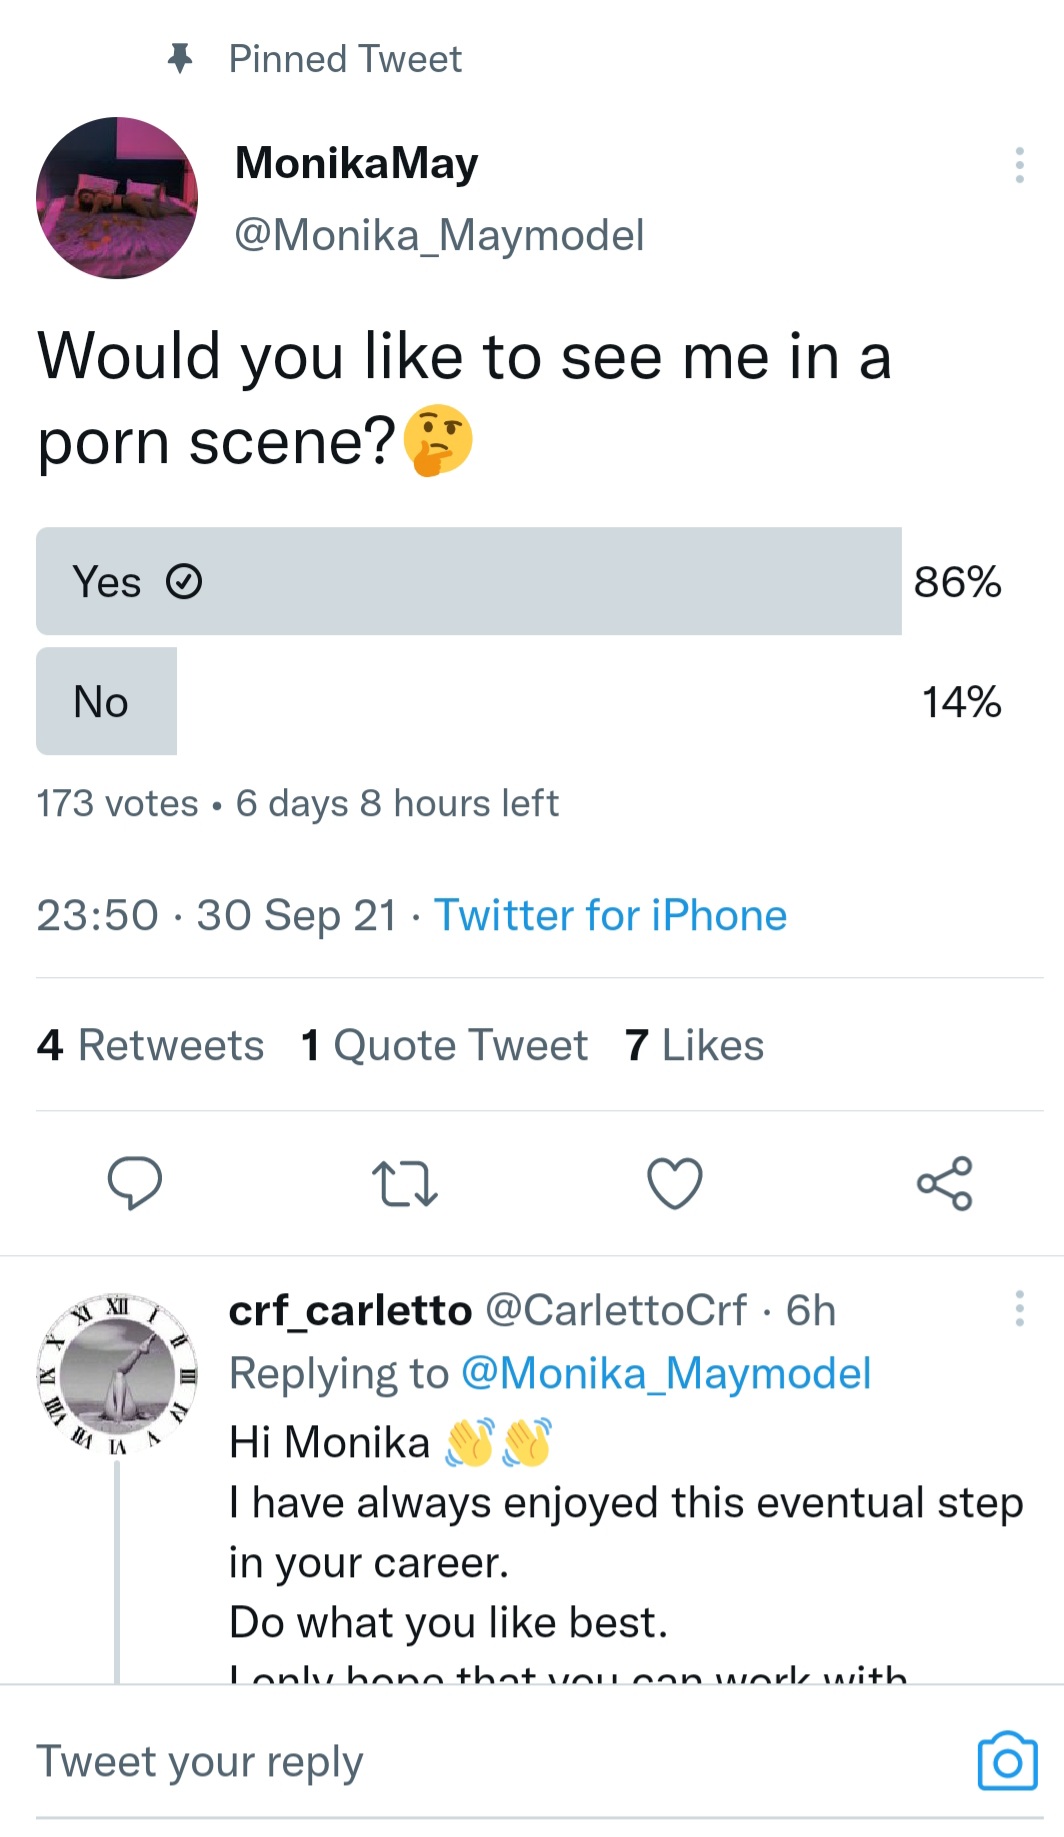This screenshot has height=1837, width=1064.
Task: Open crf_carletto's profile name
Action: 350,1310
